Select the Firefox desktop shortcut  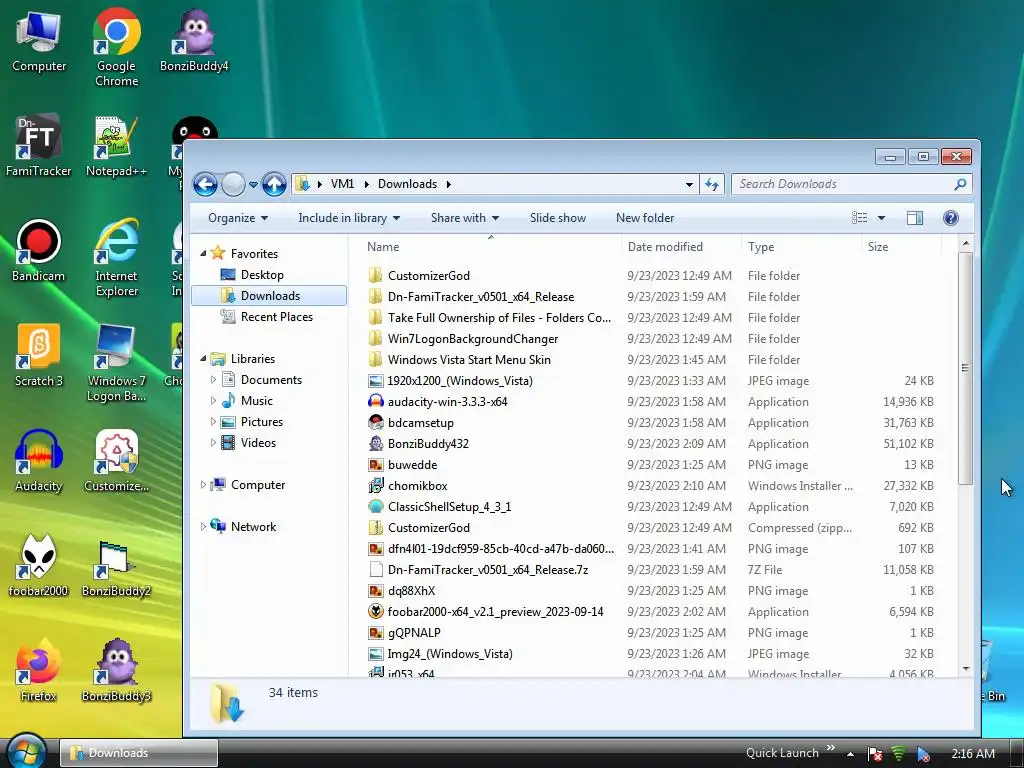[x=39, y=671]
